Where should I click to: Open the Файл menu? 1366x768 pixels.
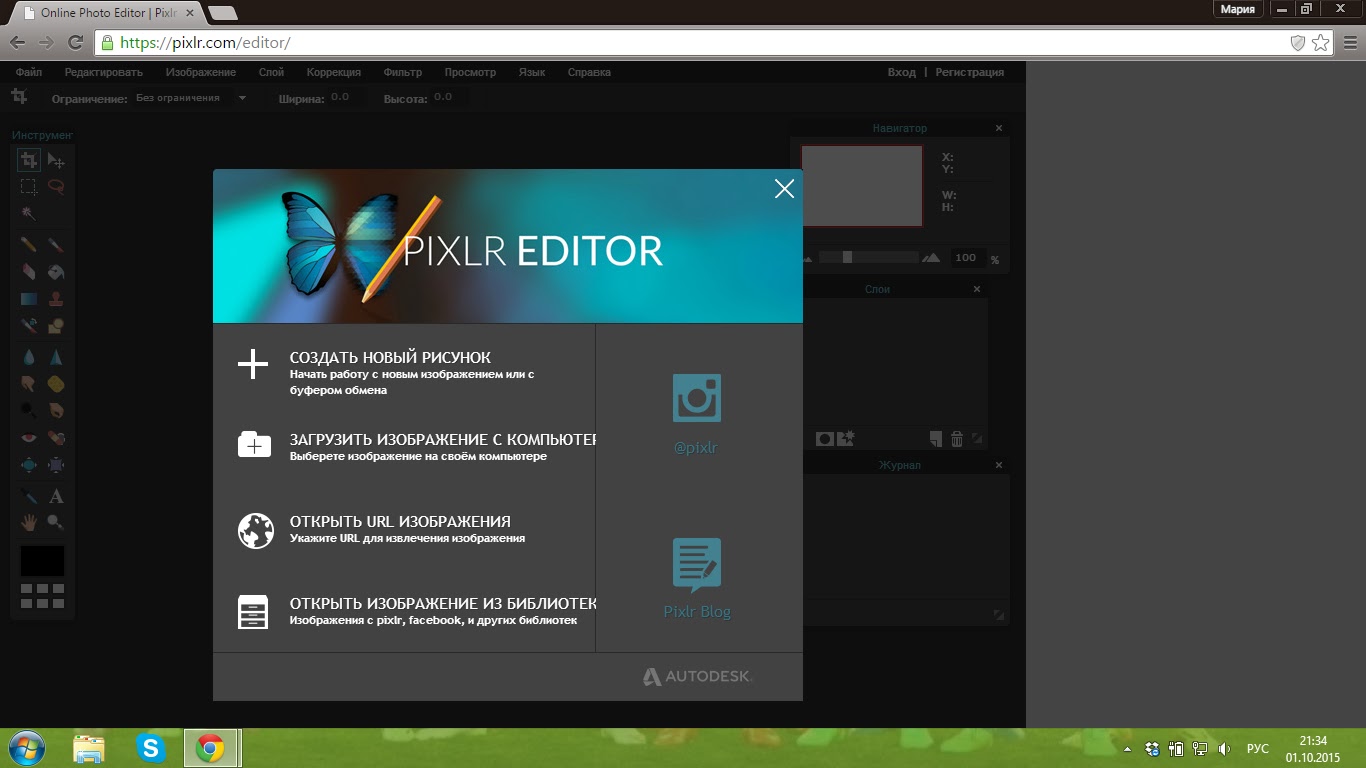(29, 72)
